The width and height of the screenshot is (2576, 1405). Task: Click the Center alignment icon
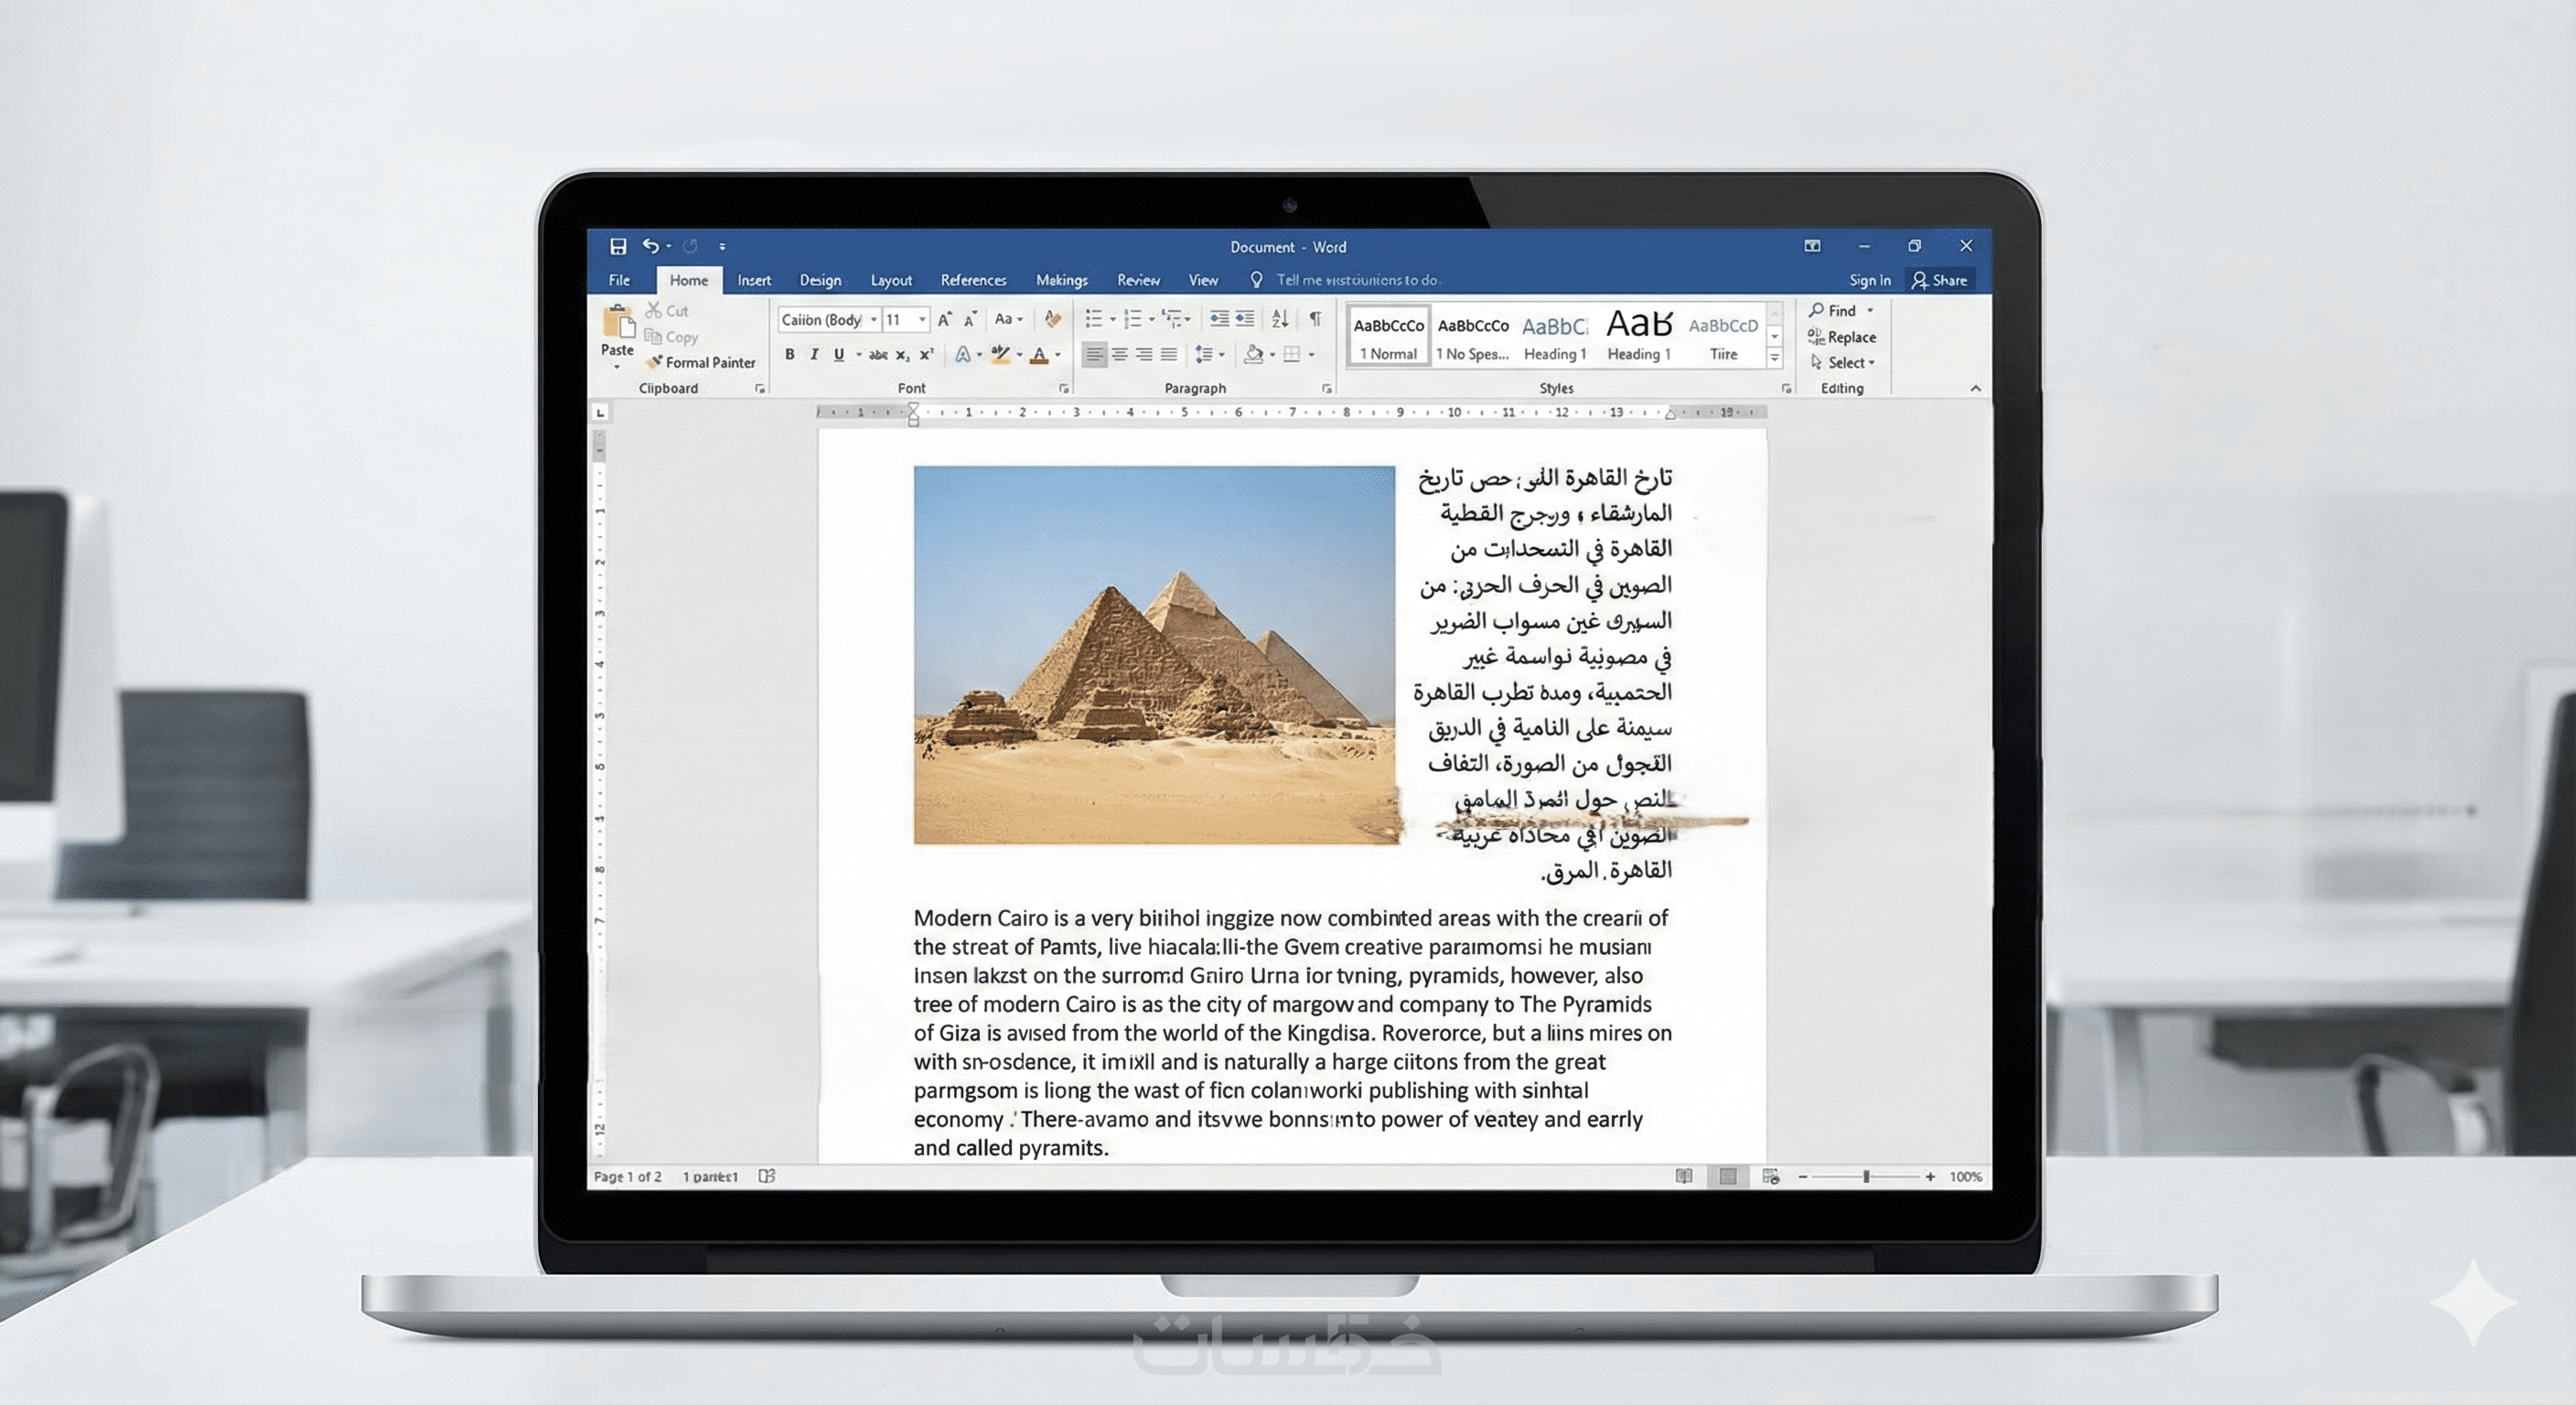[x=1120, y=354]
